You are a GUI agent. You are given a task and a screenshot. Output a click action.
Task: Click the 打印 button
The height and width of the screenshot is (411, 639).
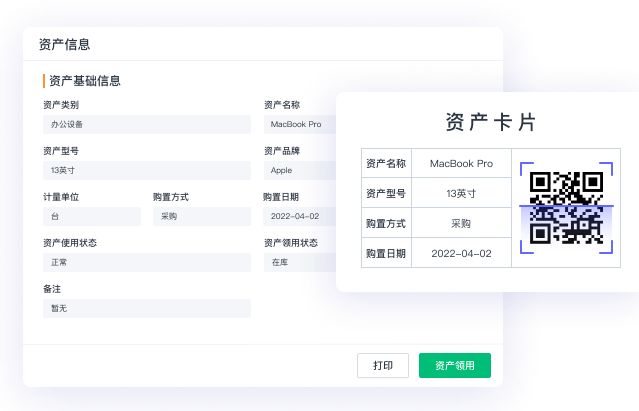[383, 366]
